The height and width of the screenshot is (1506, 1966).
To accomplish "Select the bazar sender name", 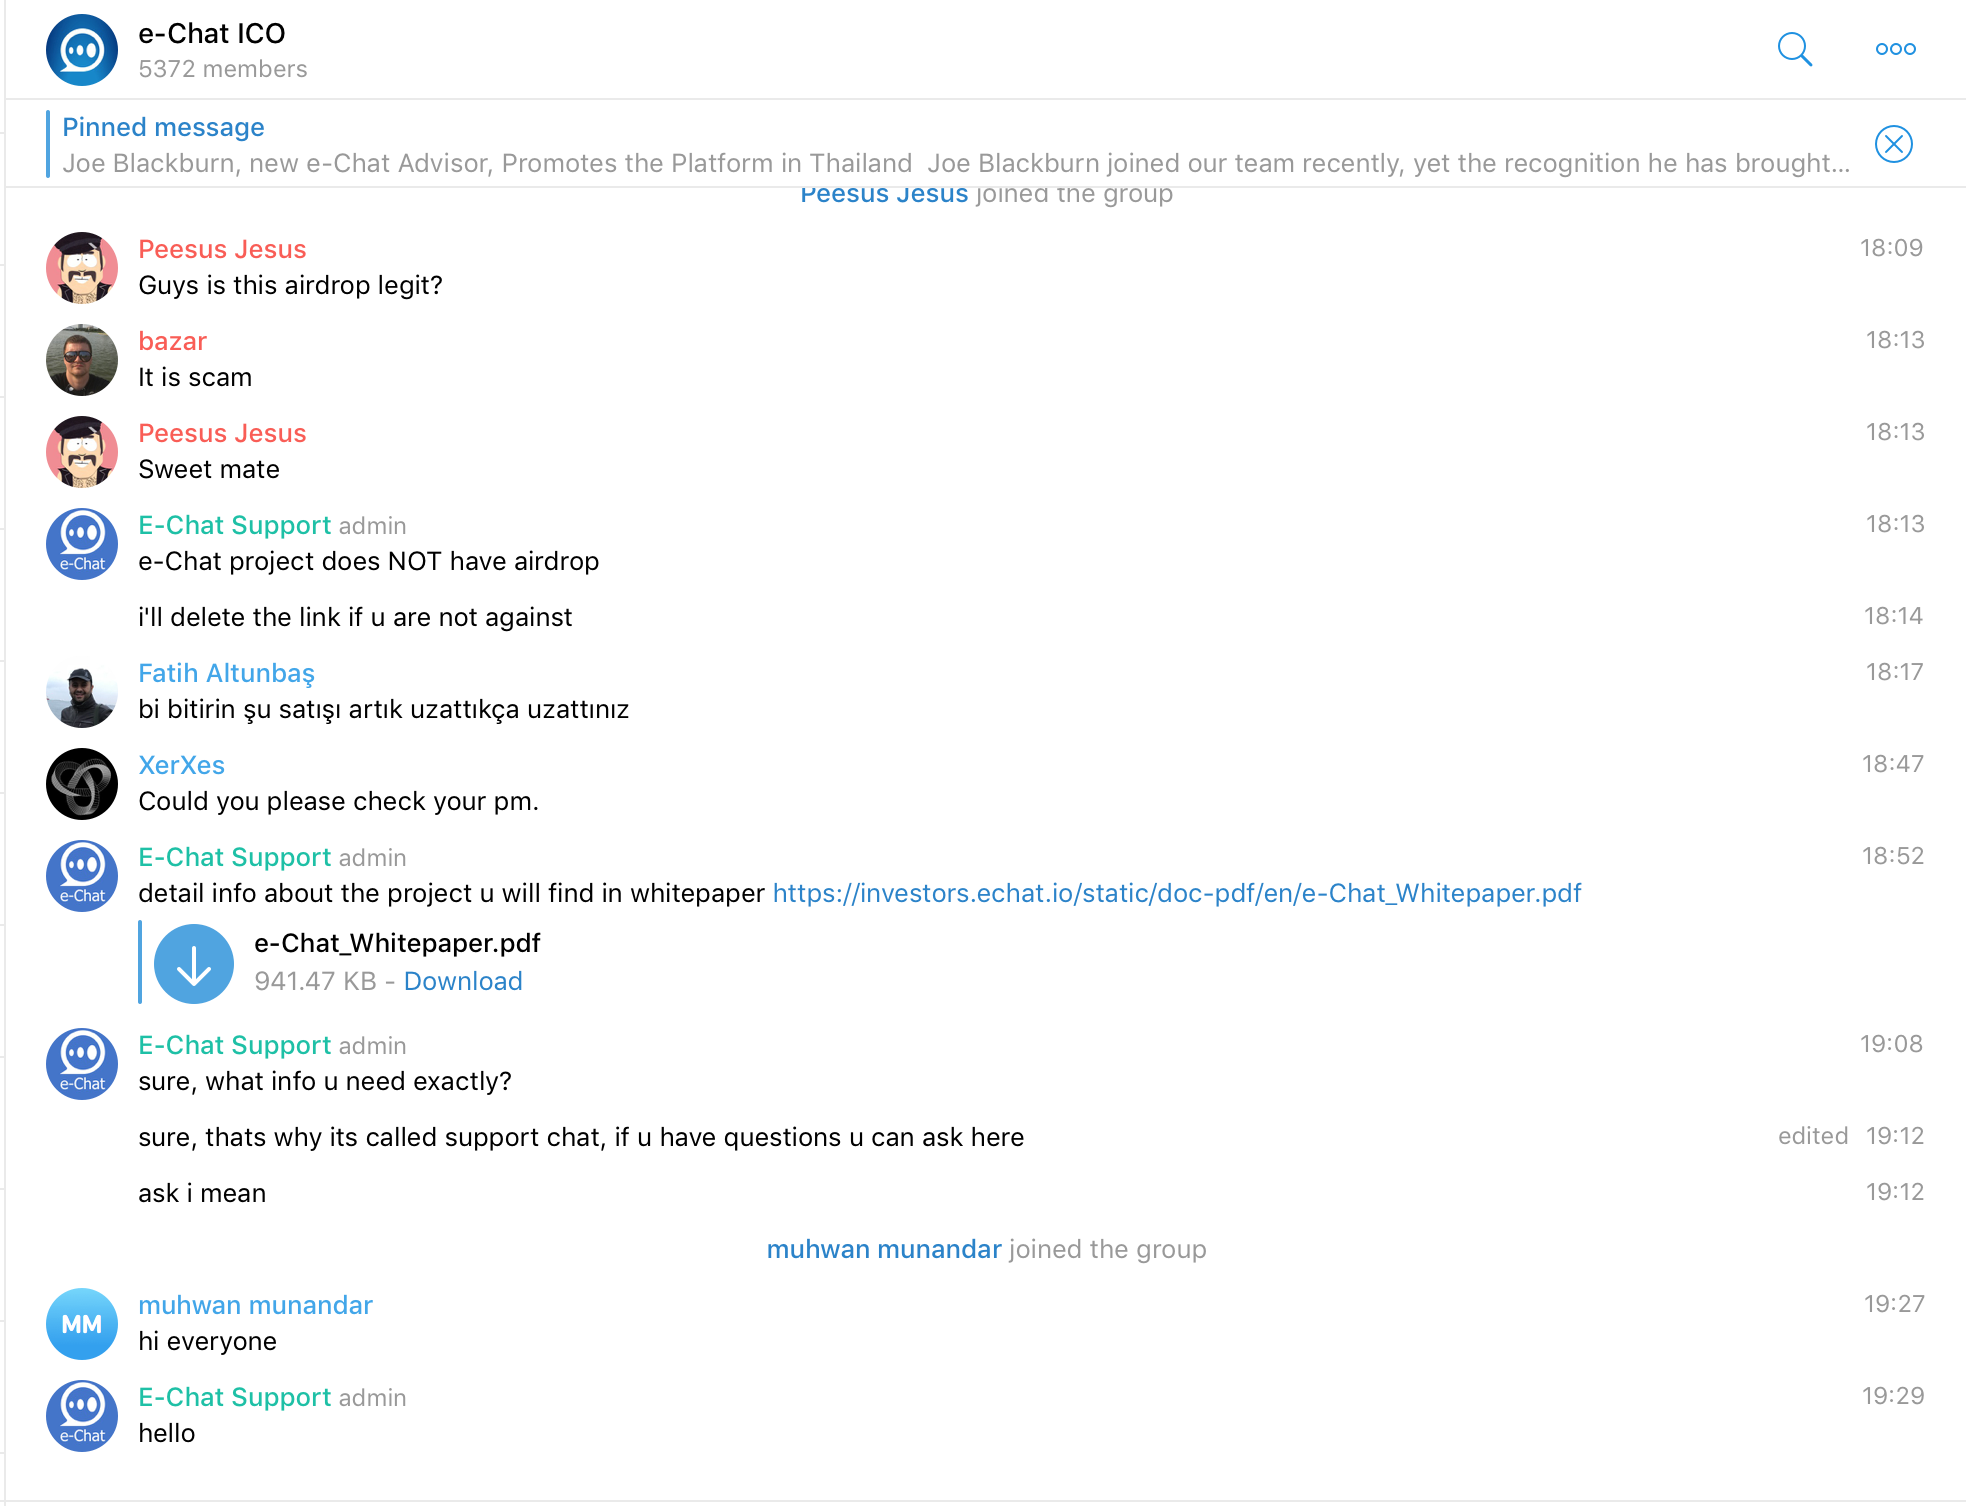I will click(x=172, y=341).
